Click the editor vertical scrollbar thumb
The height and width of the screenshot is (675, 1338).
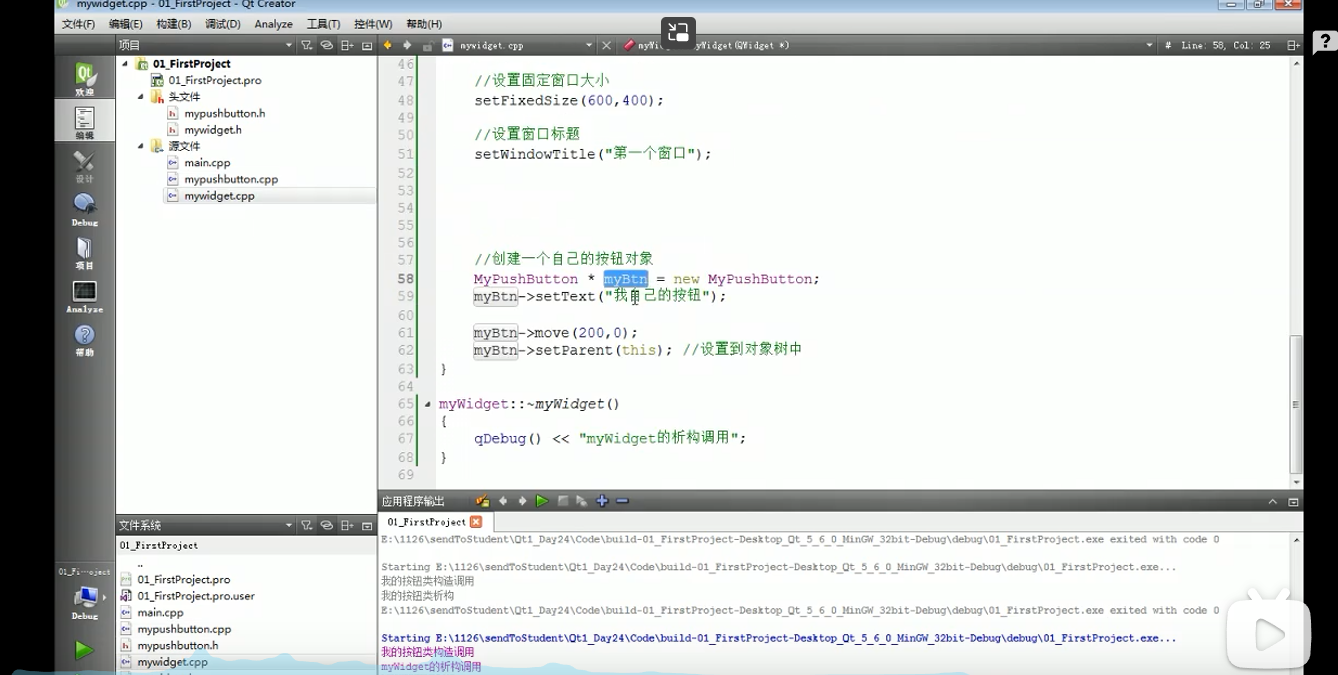point(1296,403)
